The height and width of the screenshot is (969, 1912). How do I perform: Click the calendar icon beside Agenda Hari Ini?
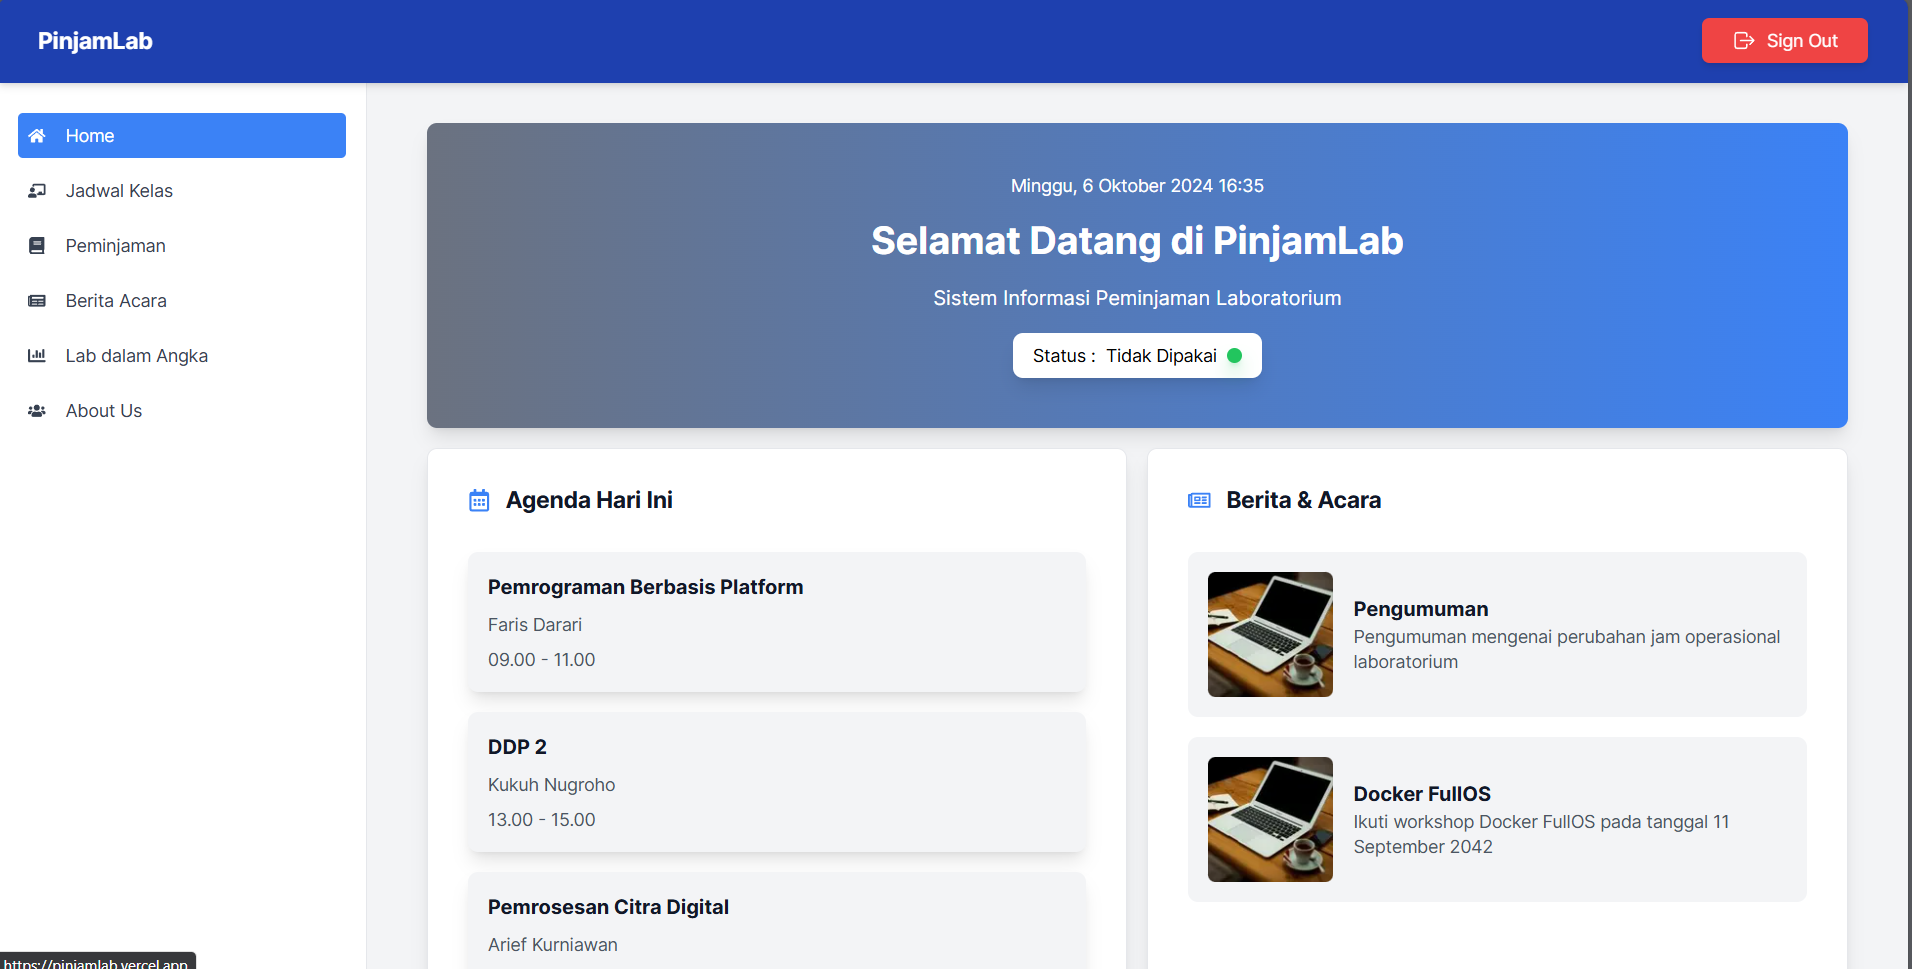[x=479, y=501]
